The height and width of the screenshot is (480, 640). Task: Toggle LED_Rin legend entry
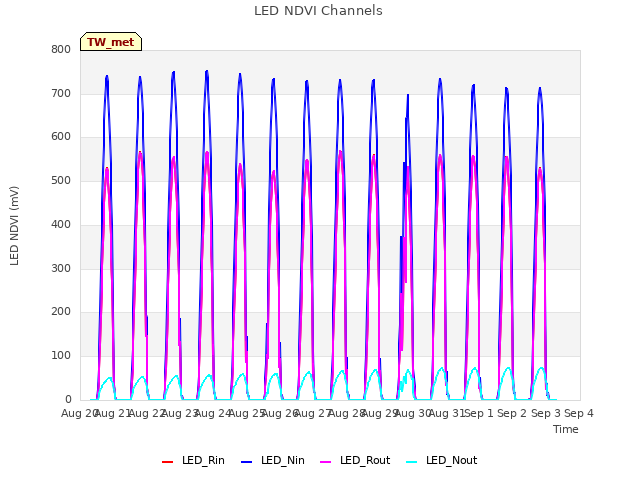pyautogui.click(x=193, y=461)
